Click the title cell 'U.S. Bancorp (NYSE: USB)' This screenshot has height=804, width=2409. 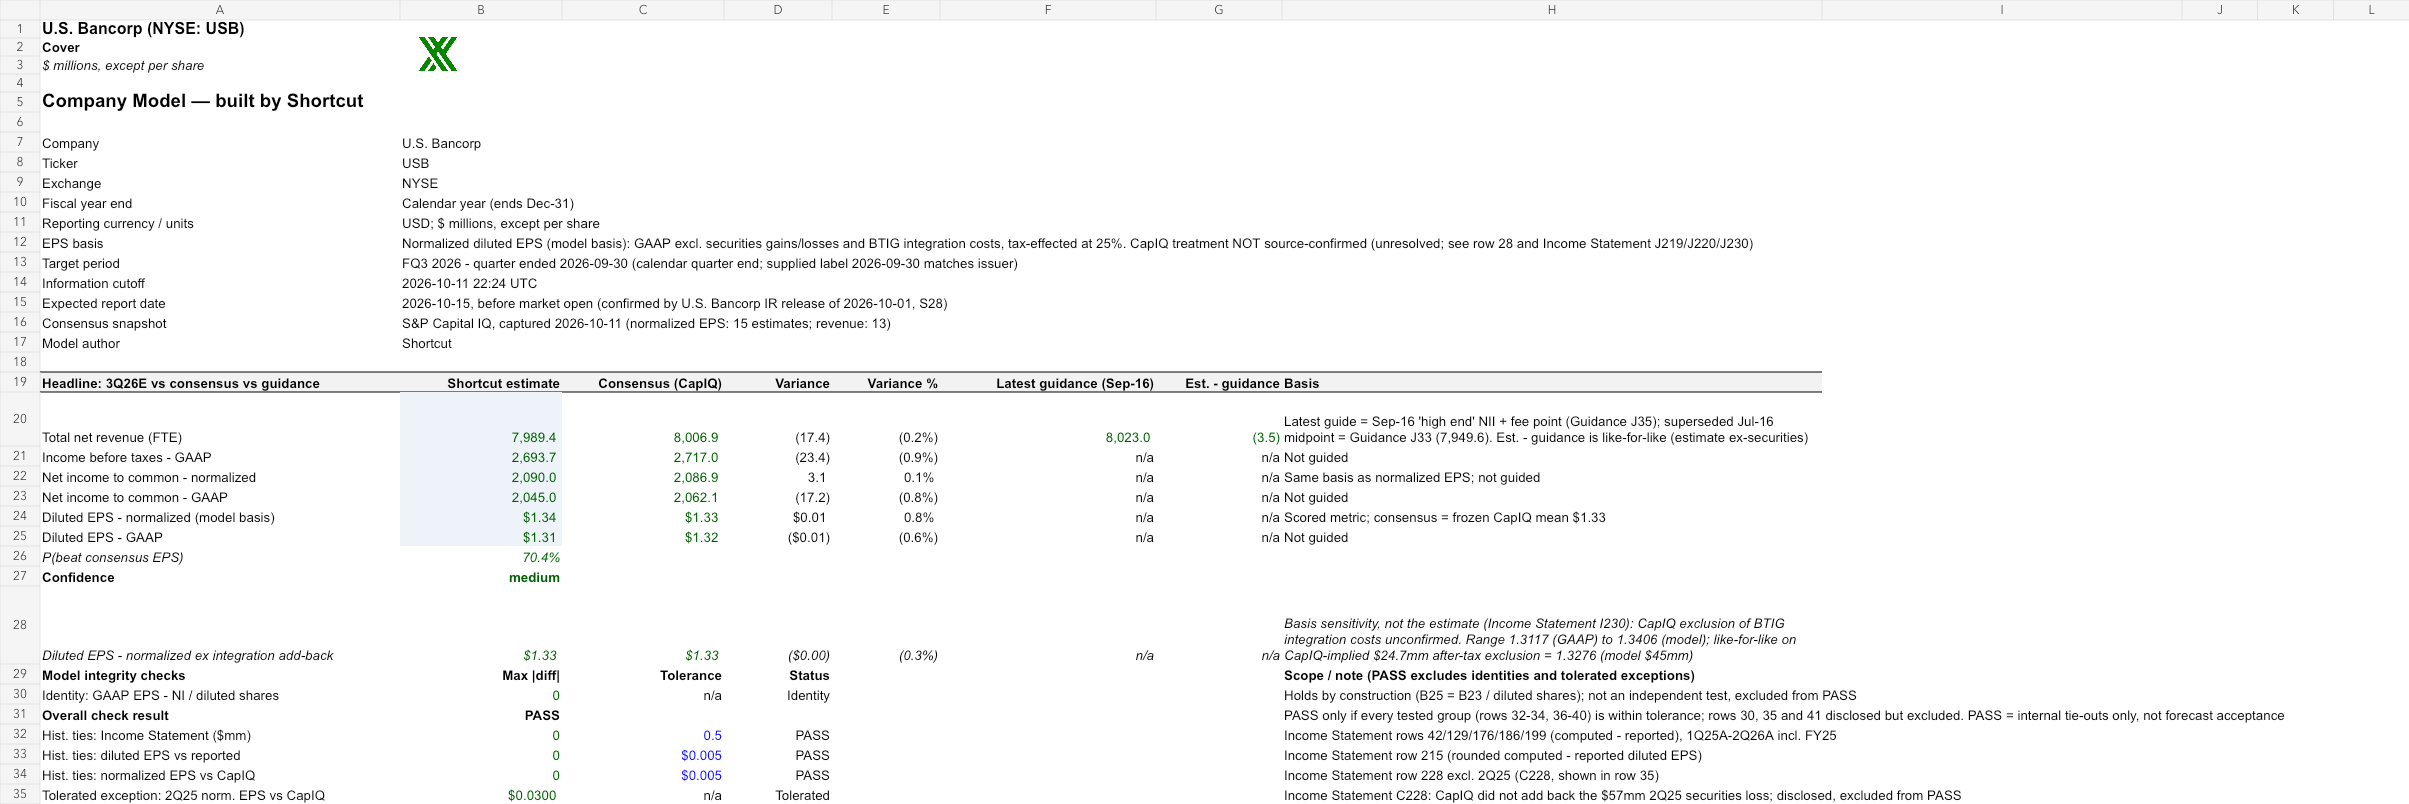pos(143,28)
